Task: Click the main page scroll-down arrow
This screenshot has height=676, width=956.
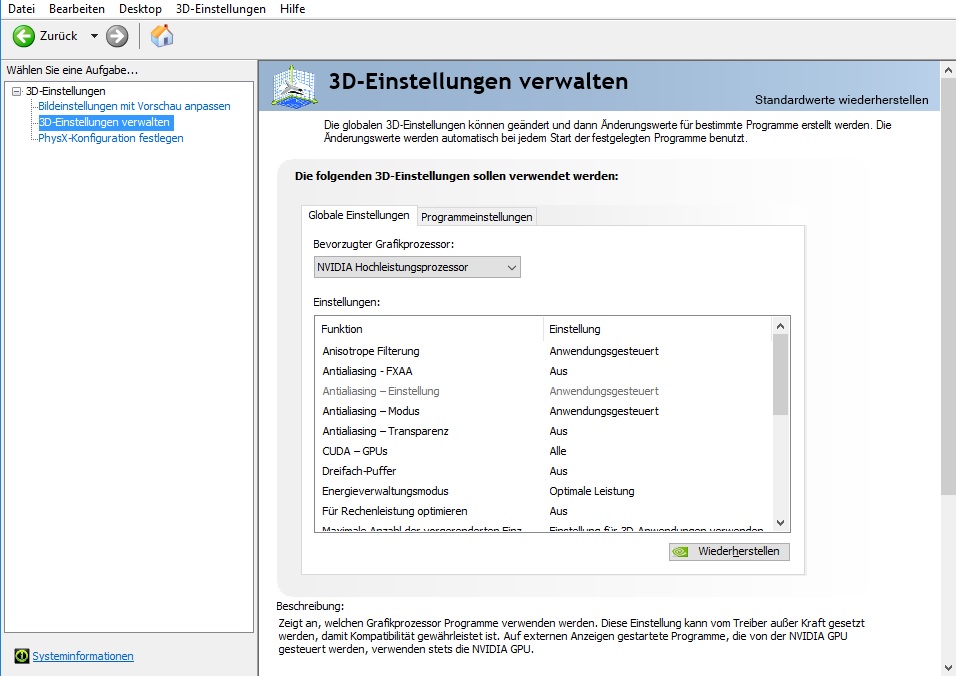Action: (948, 667)
